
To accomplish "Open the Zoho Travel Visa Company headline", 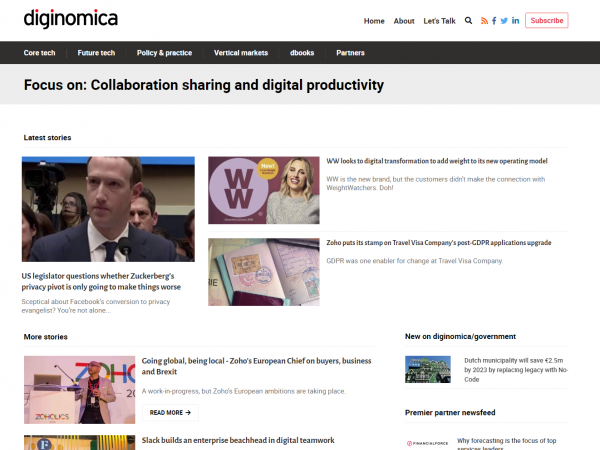I will coord(439,243).
